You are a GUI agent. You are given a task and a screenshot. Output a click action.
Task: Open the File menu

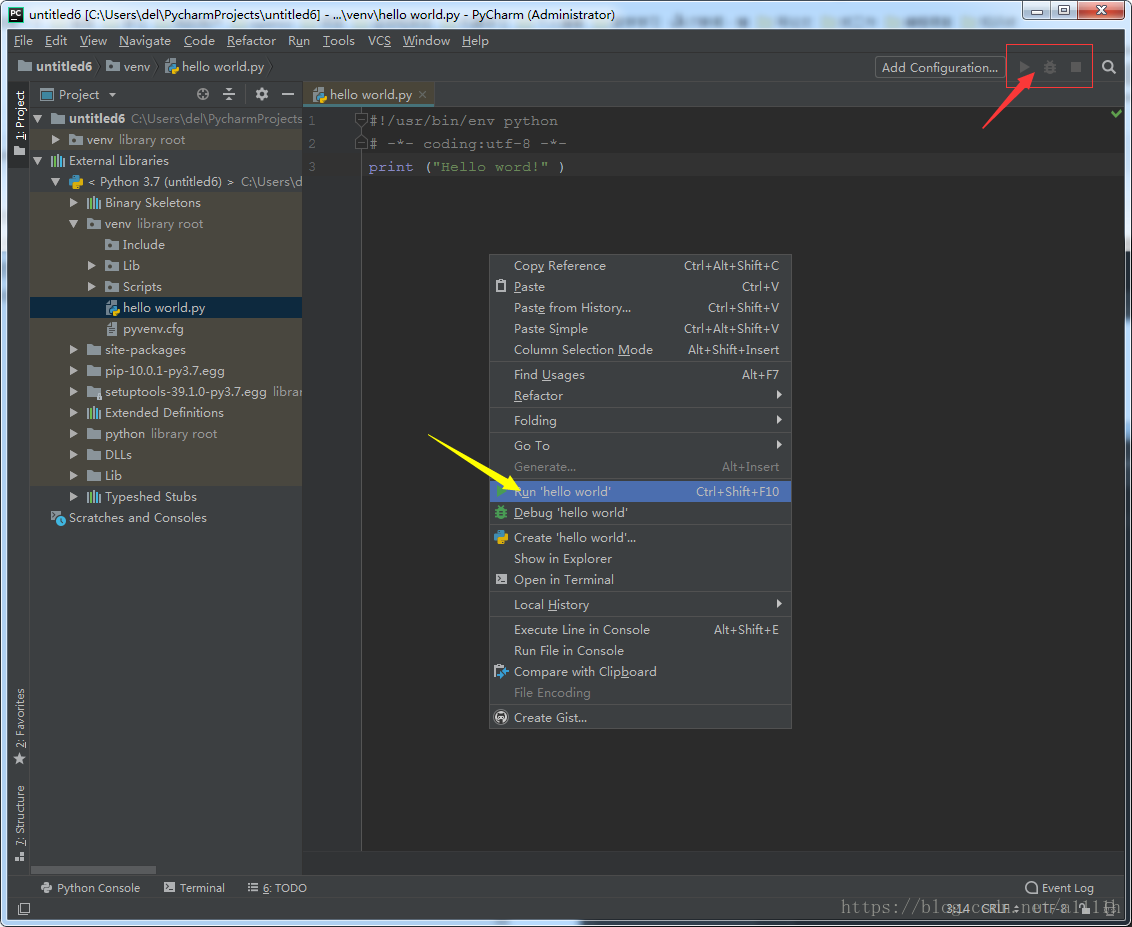23,40
